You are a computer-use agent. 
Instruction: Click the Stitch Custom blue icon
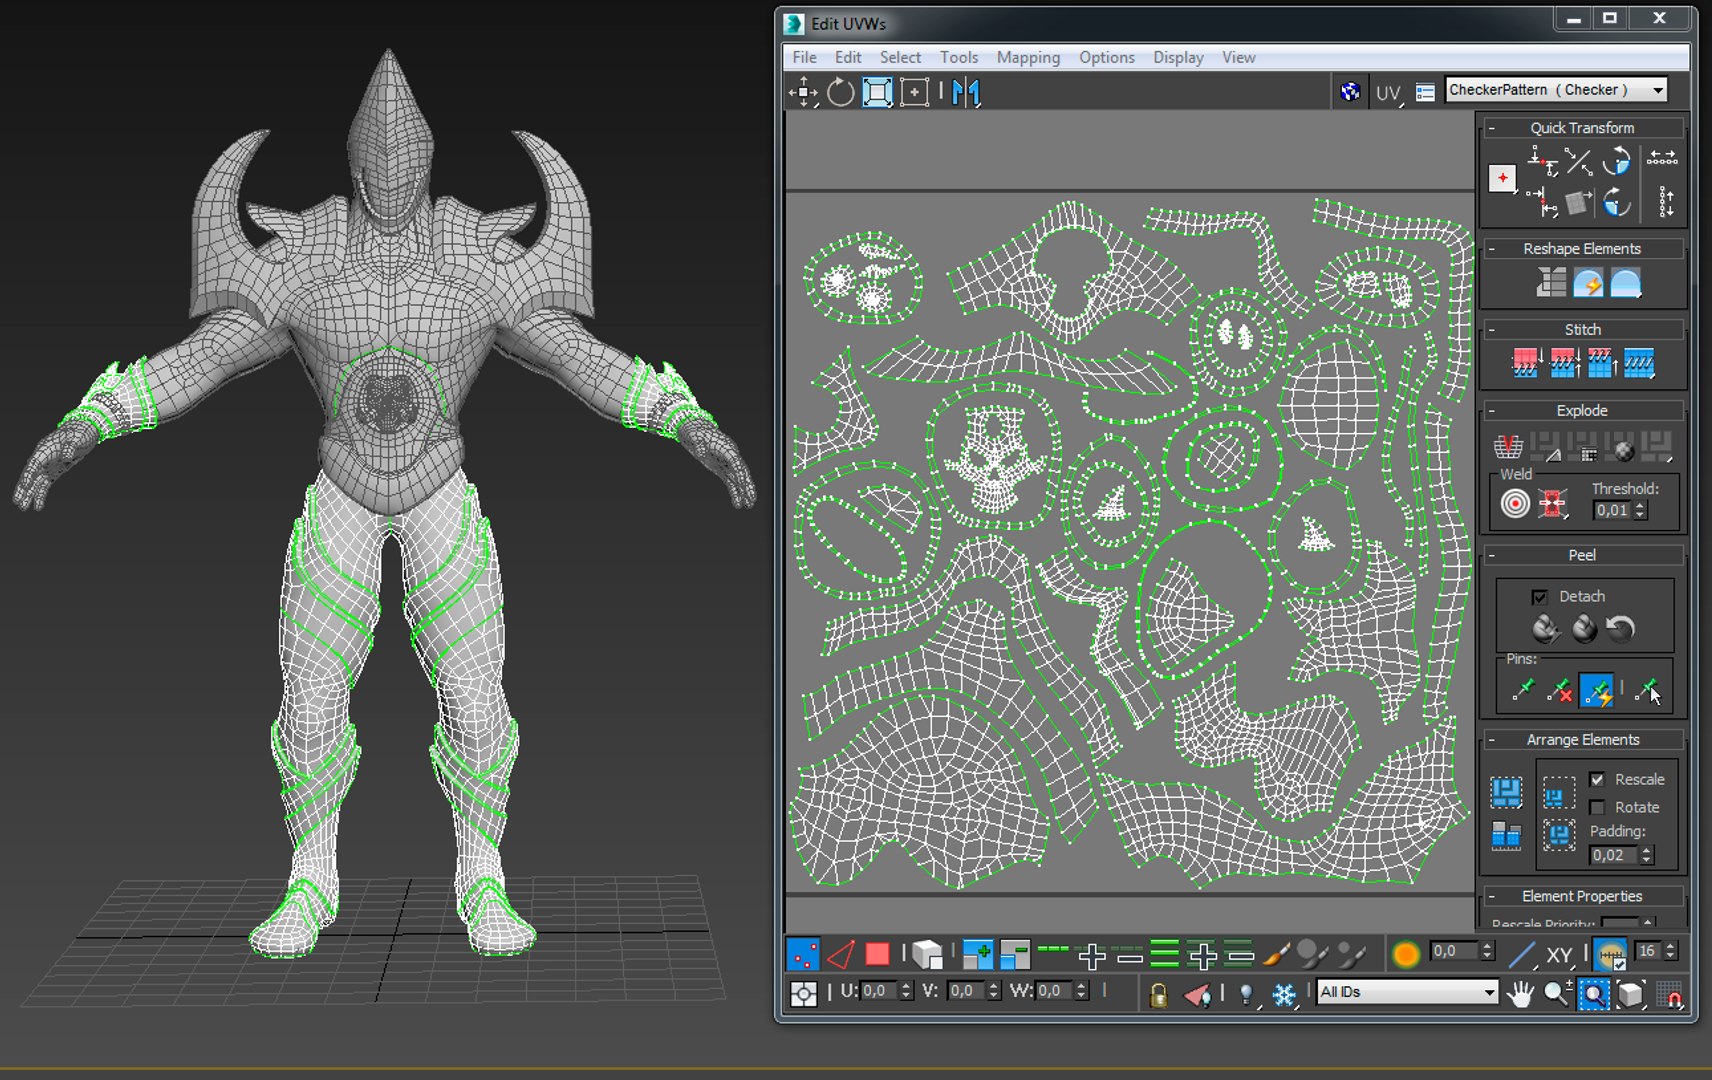[x=1639, y=363]
